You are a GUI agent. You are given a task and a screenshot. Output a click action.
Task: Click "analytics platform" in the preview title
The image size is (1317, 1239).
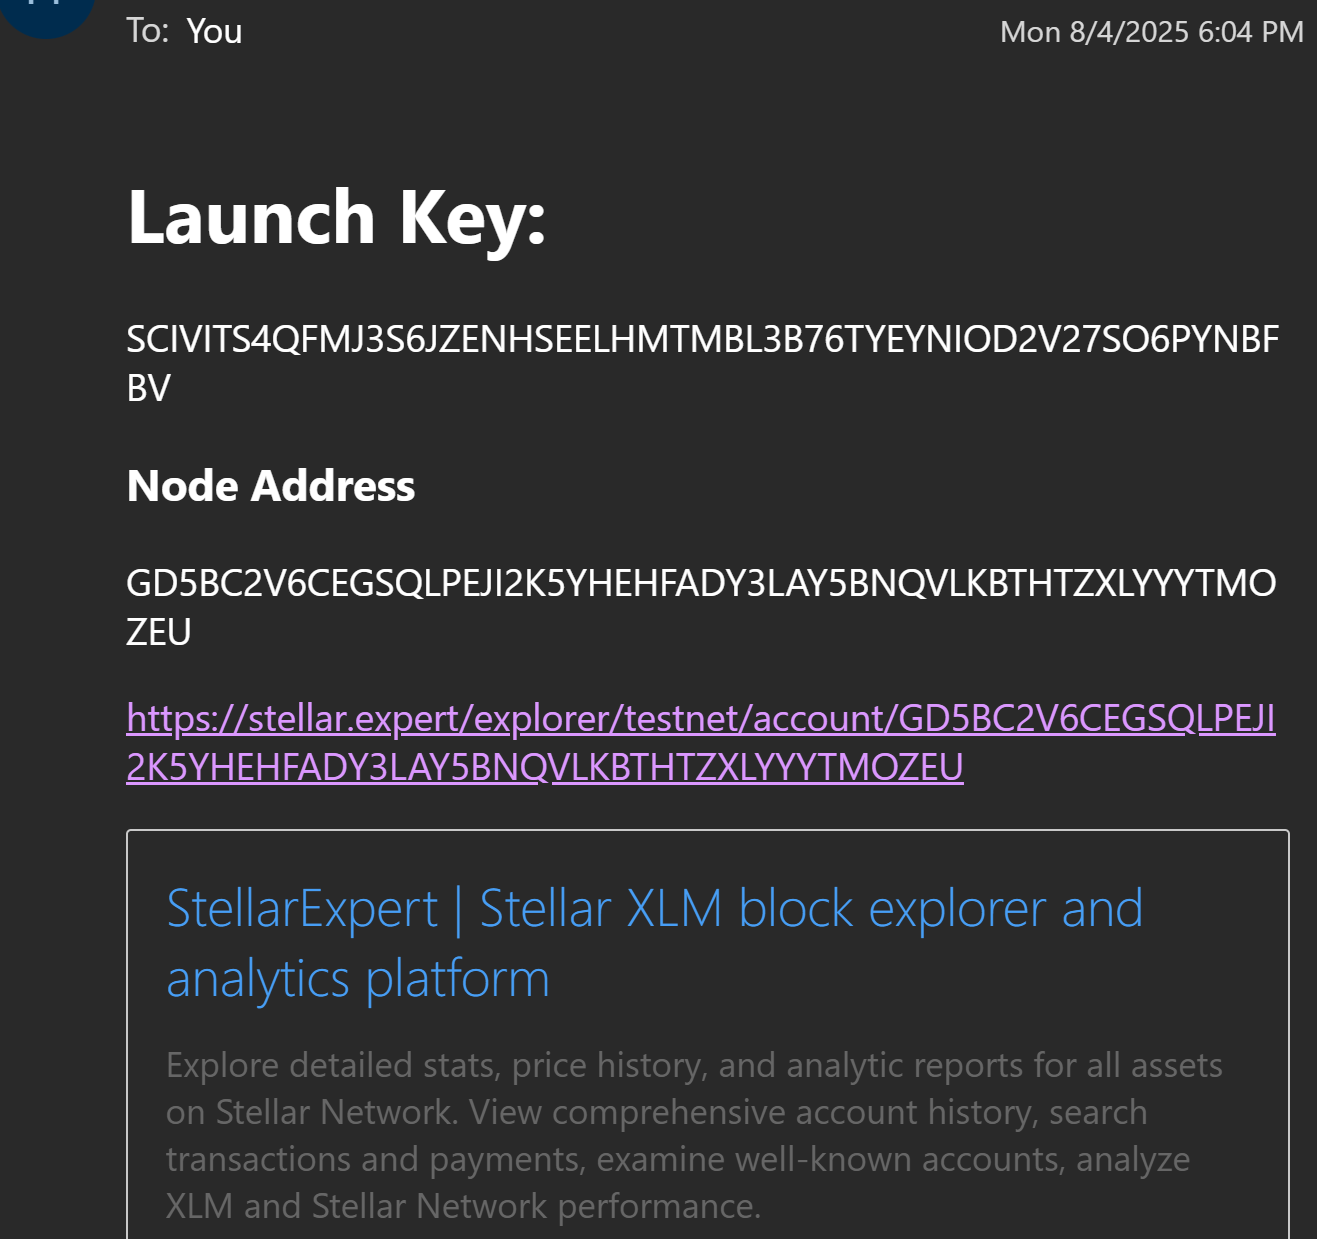point(358,979)
